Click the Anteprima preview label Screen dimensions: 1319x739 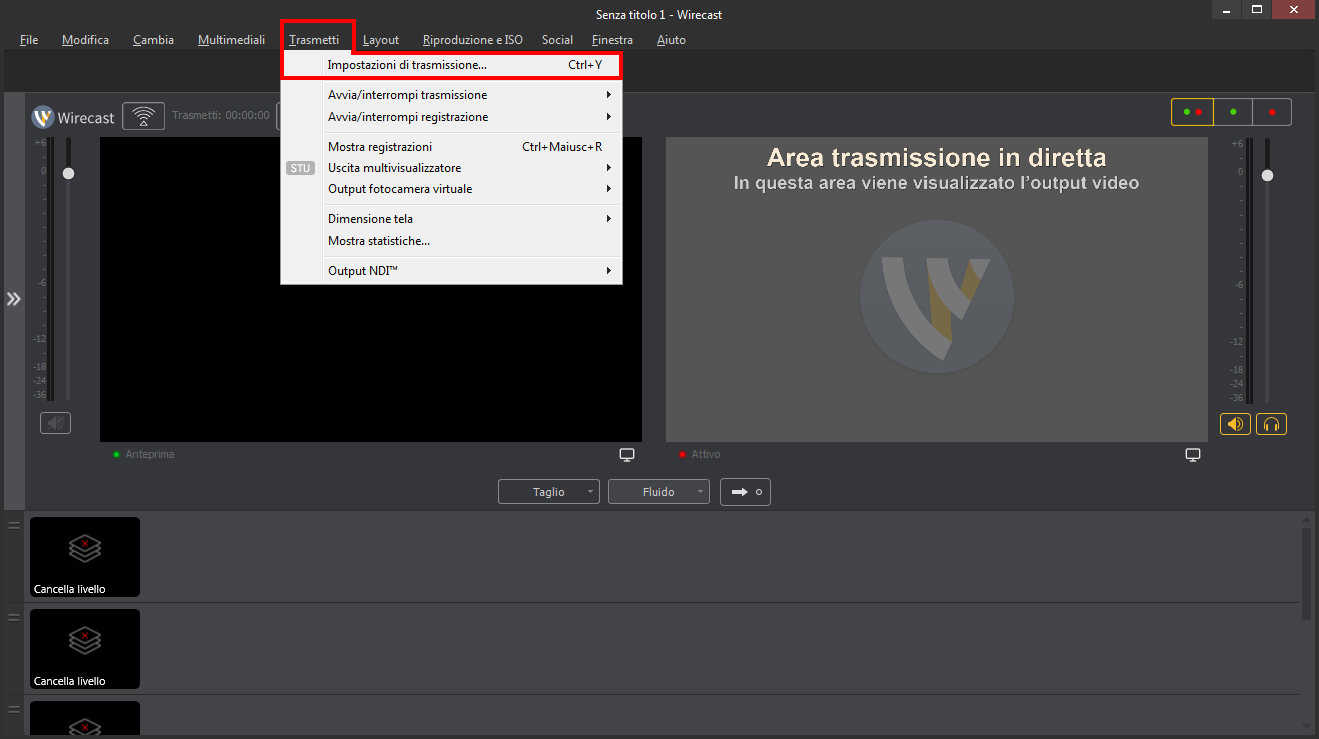point(150,454)
